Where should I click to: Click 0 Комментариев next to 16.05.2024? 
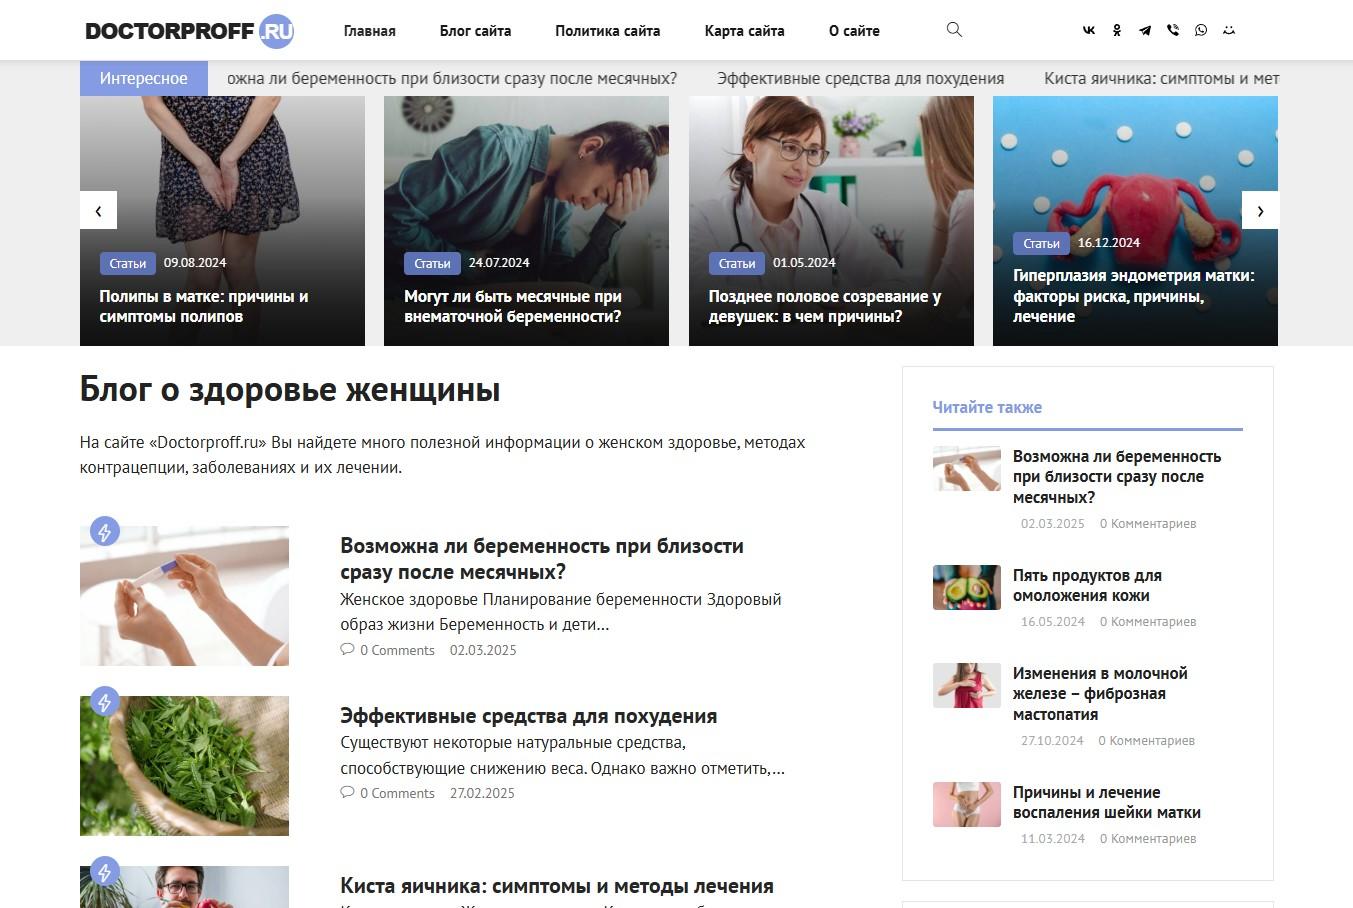click(1148, 622)
